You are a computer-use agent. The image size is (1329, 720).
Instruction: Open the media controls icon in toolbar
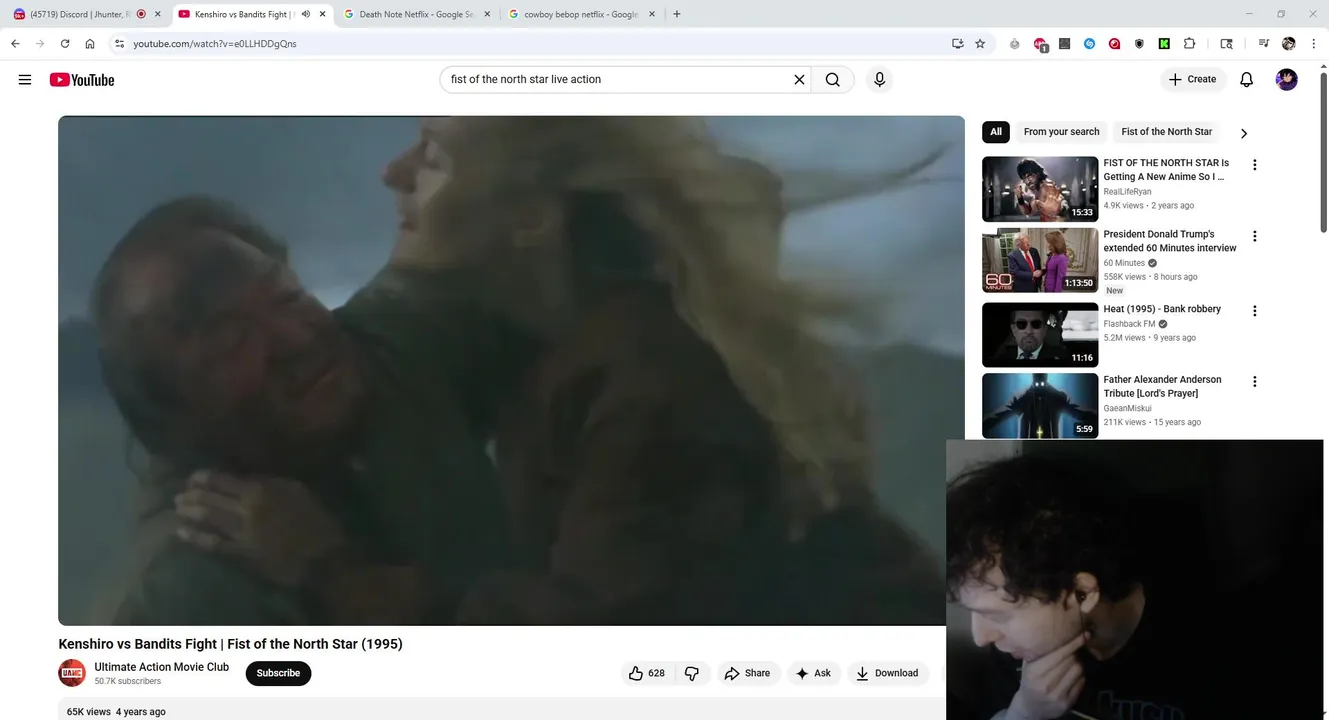[1263, 44]
